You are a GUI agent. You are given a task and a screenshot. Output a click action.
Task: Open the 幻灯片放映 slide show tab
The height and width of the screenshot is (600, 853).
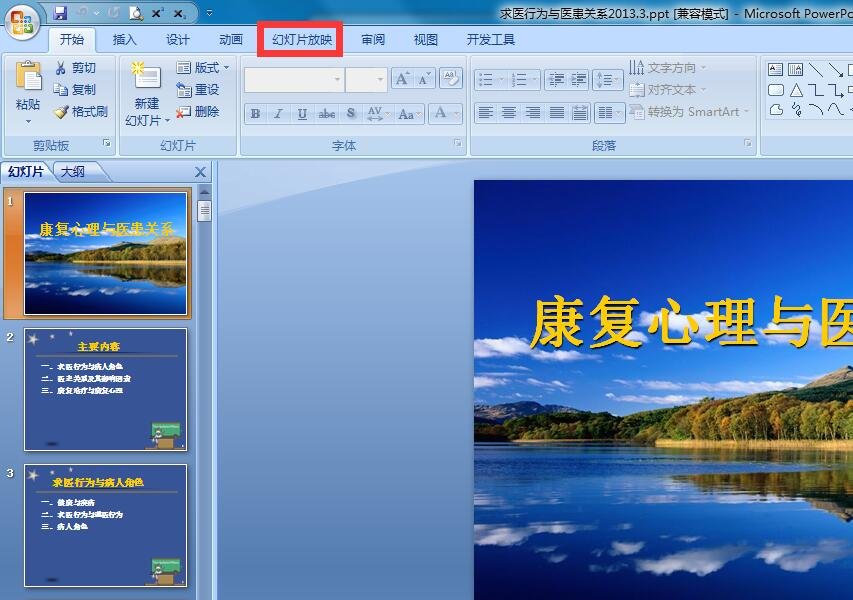(x=302, y=40)
